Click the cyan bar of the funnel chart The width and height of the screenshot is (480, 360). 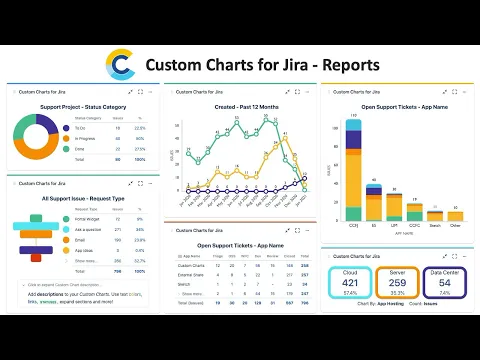(36, 226)
